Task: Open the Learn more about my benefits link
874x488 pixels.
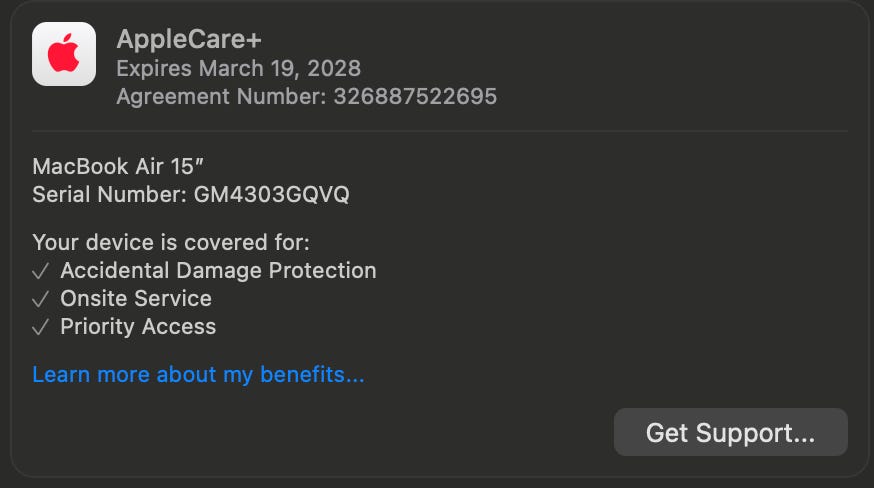Action: [x=198, y=375]
